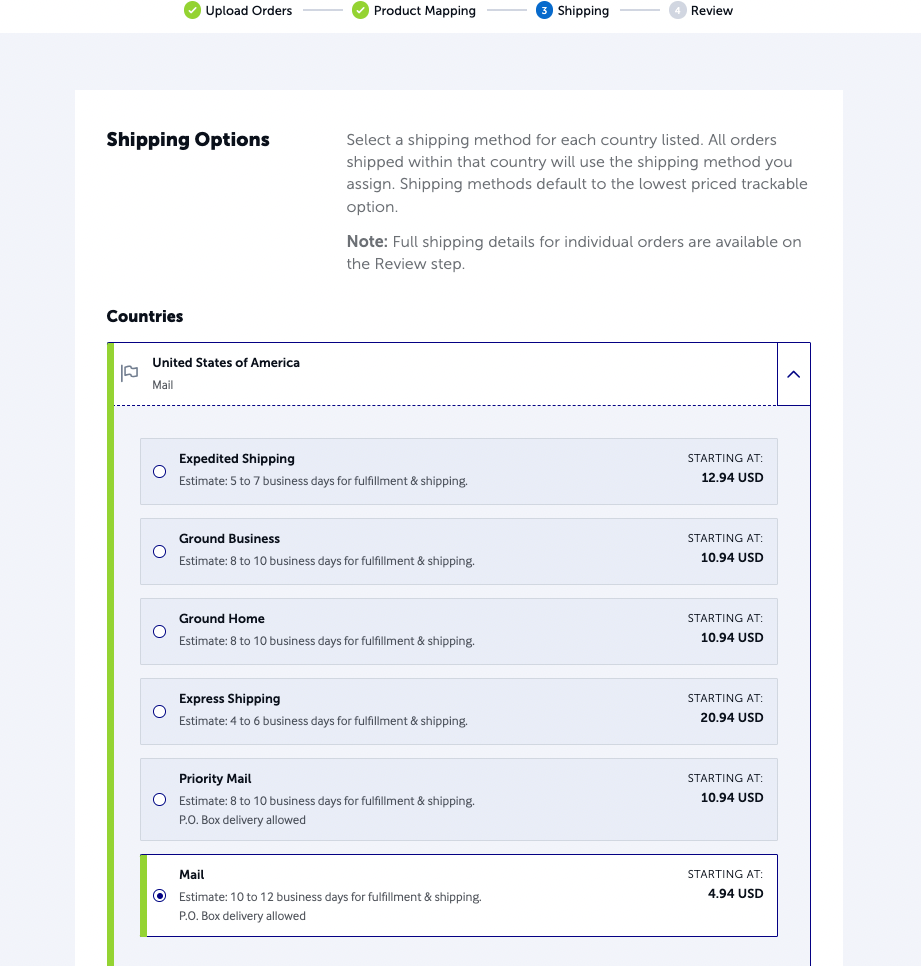Choose Express Shipping as the method
The width and height of the screenshot is (921, 966).
(x=159, y=711)
